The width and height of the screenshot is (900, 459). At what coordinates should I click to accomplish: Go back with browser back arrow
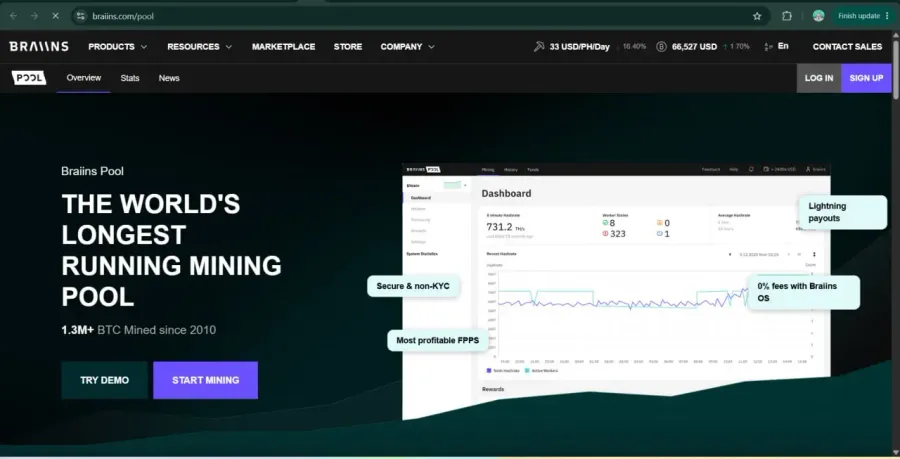(x=13, y=16)
